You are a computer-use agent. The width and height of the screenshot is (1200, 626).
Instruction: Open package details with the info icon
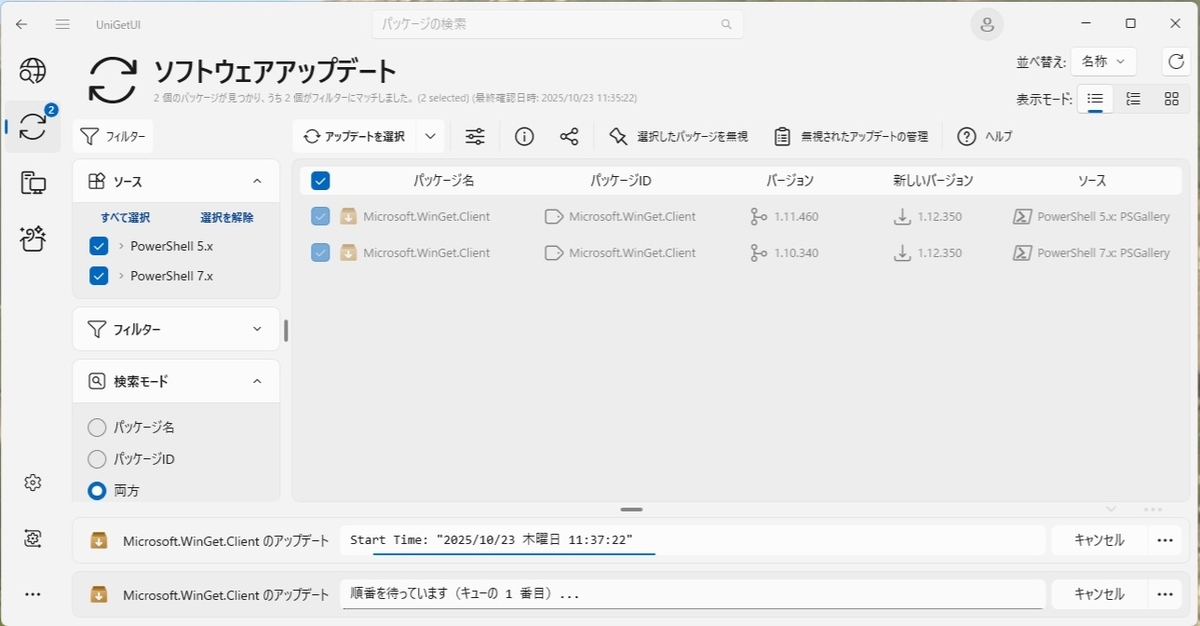pyautogui.click(x=523, y=136)
